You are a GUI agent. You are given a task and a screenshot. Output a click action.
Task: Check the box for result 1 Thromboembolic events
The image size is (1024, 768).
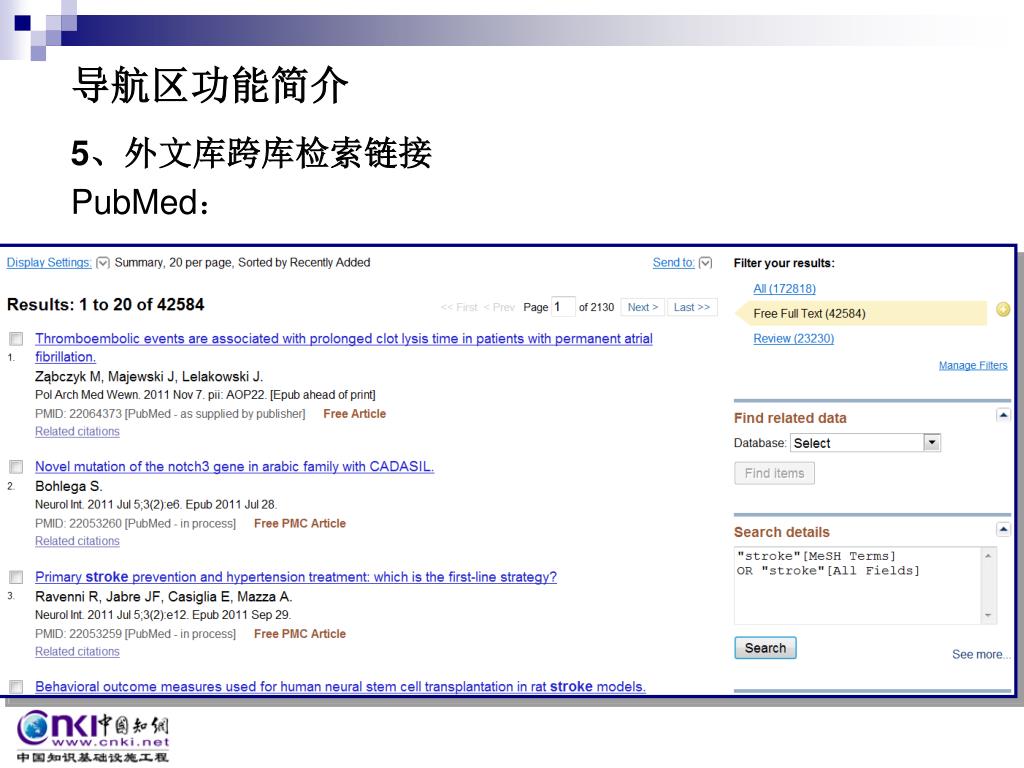16,338
